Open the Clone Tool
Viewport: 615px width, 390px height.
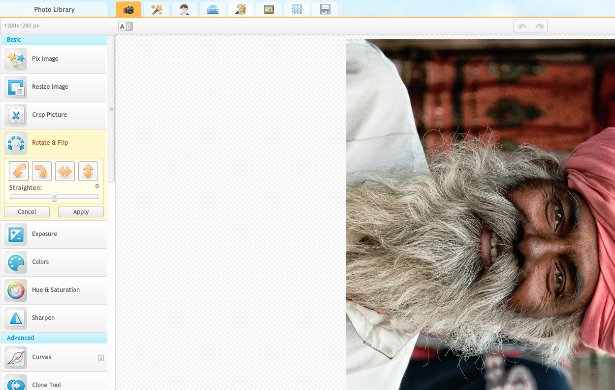[x=54, y=382]
